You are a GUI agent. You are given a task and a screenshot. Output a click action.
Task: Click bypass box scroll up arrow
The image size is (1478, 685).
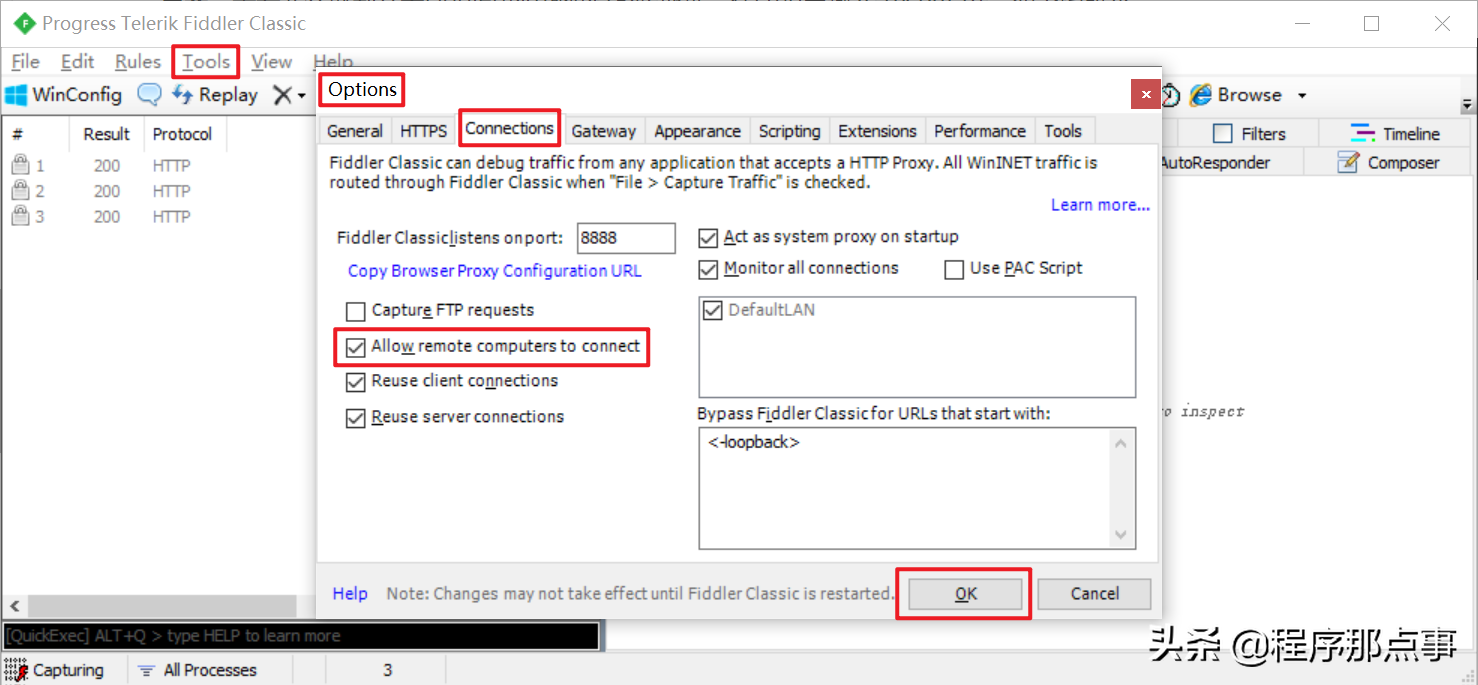pyautogui.click(x=1123, y=441)
